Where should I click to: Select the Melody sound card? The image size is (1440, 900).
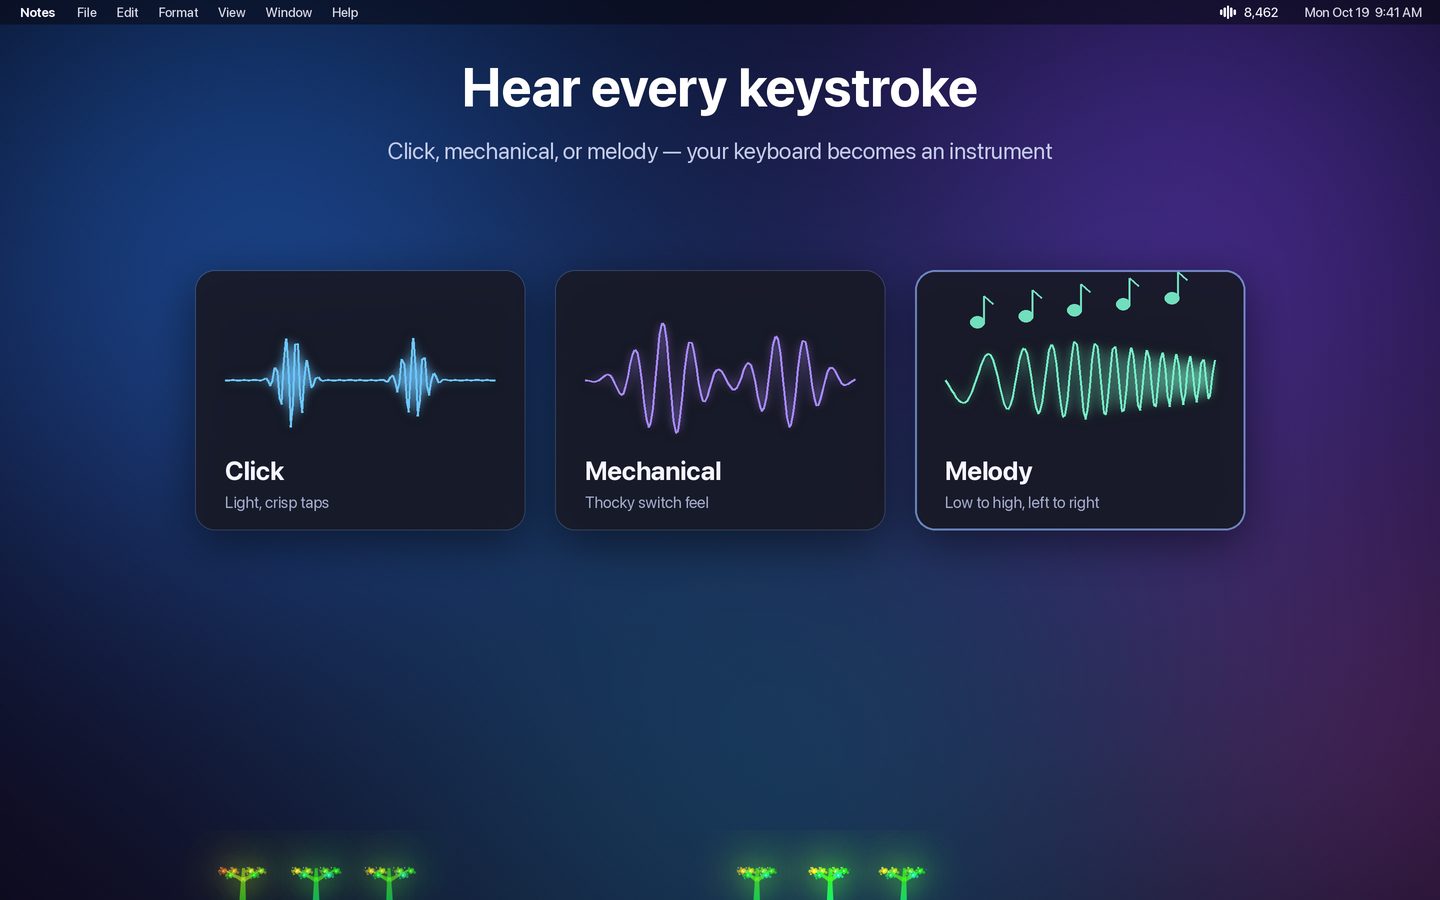1080,400
